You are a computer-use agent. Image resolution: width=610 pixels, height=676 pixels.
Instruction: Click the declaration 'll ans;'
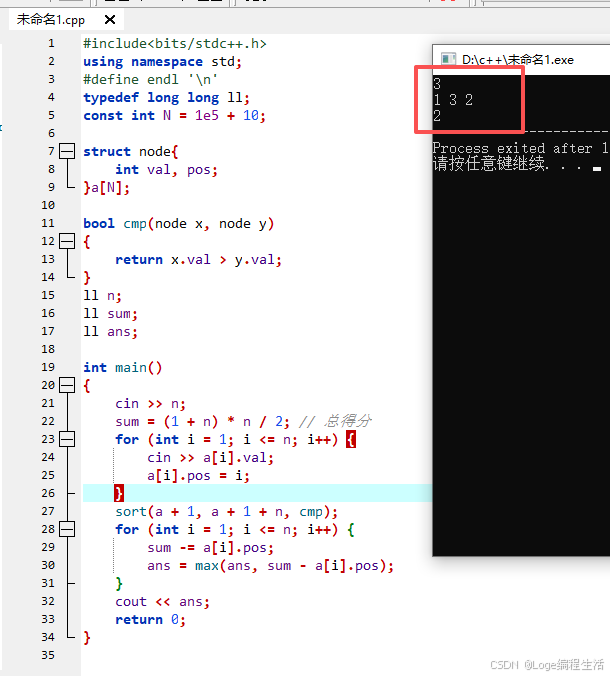(110, 332)
